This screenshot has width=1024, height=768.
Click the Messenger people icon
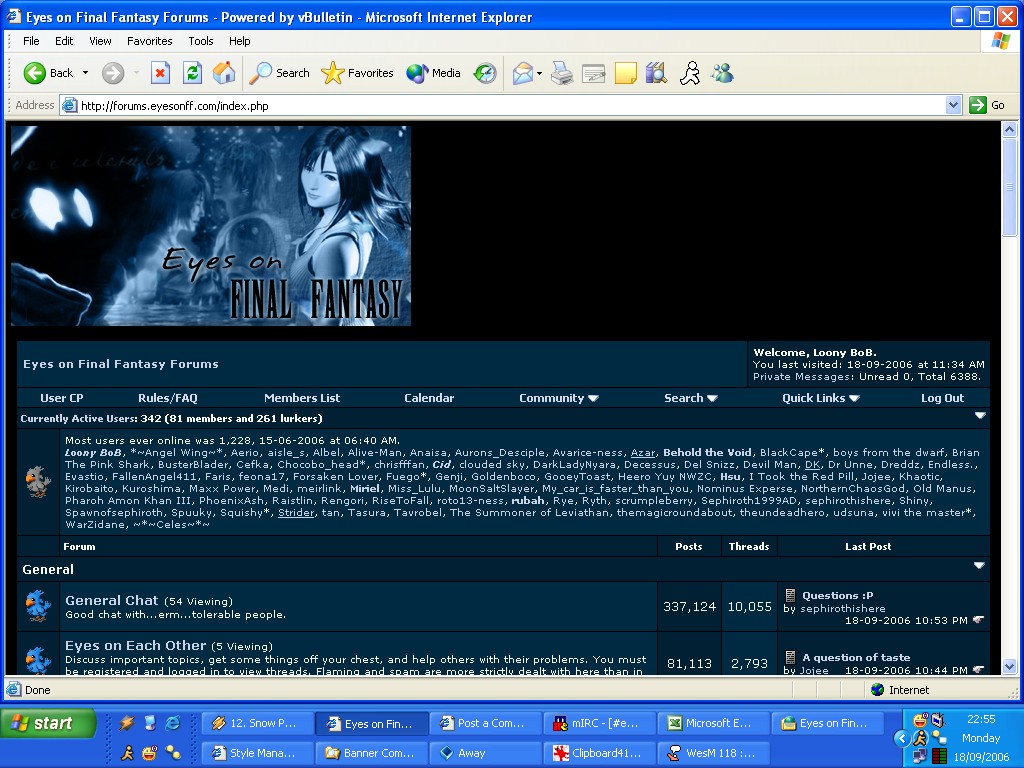722,72
